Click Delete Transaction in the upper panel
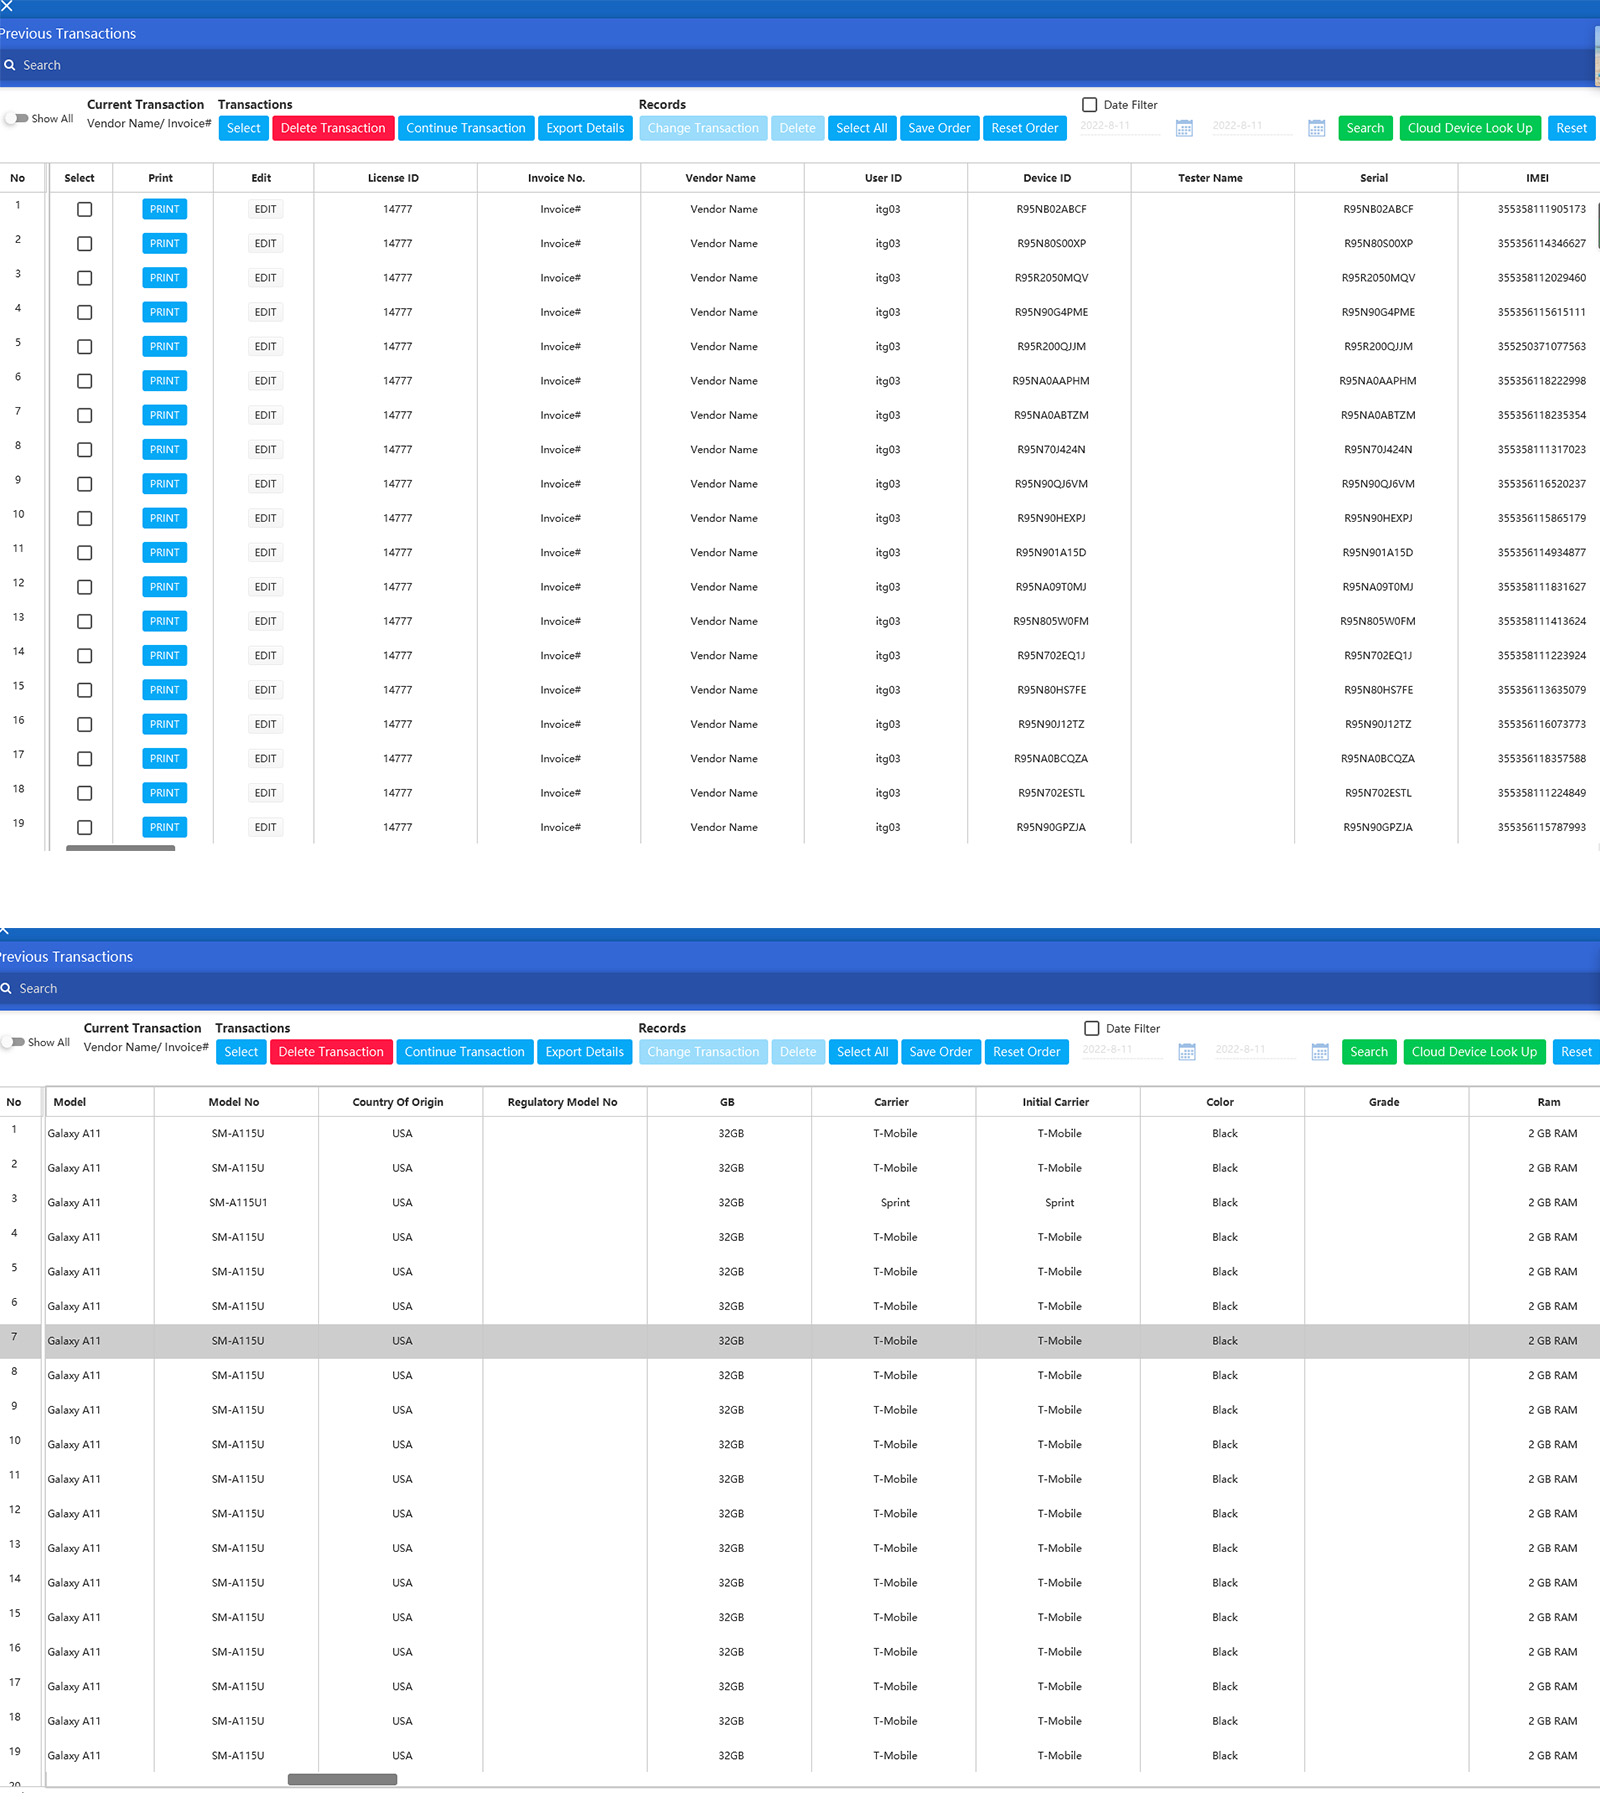Viewport: 1600px width, 1800px height. pyautogui.click(x=333, y=128)
